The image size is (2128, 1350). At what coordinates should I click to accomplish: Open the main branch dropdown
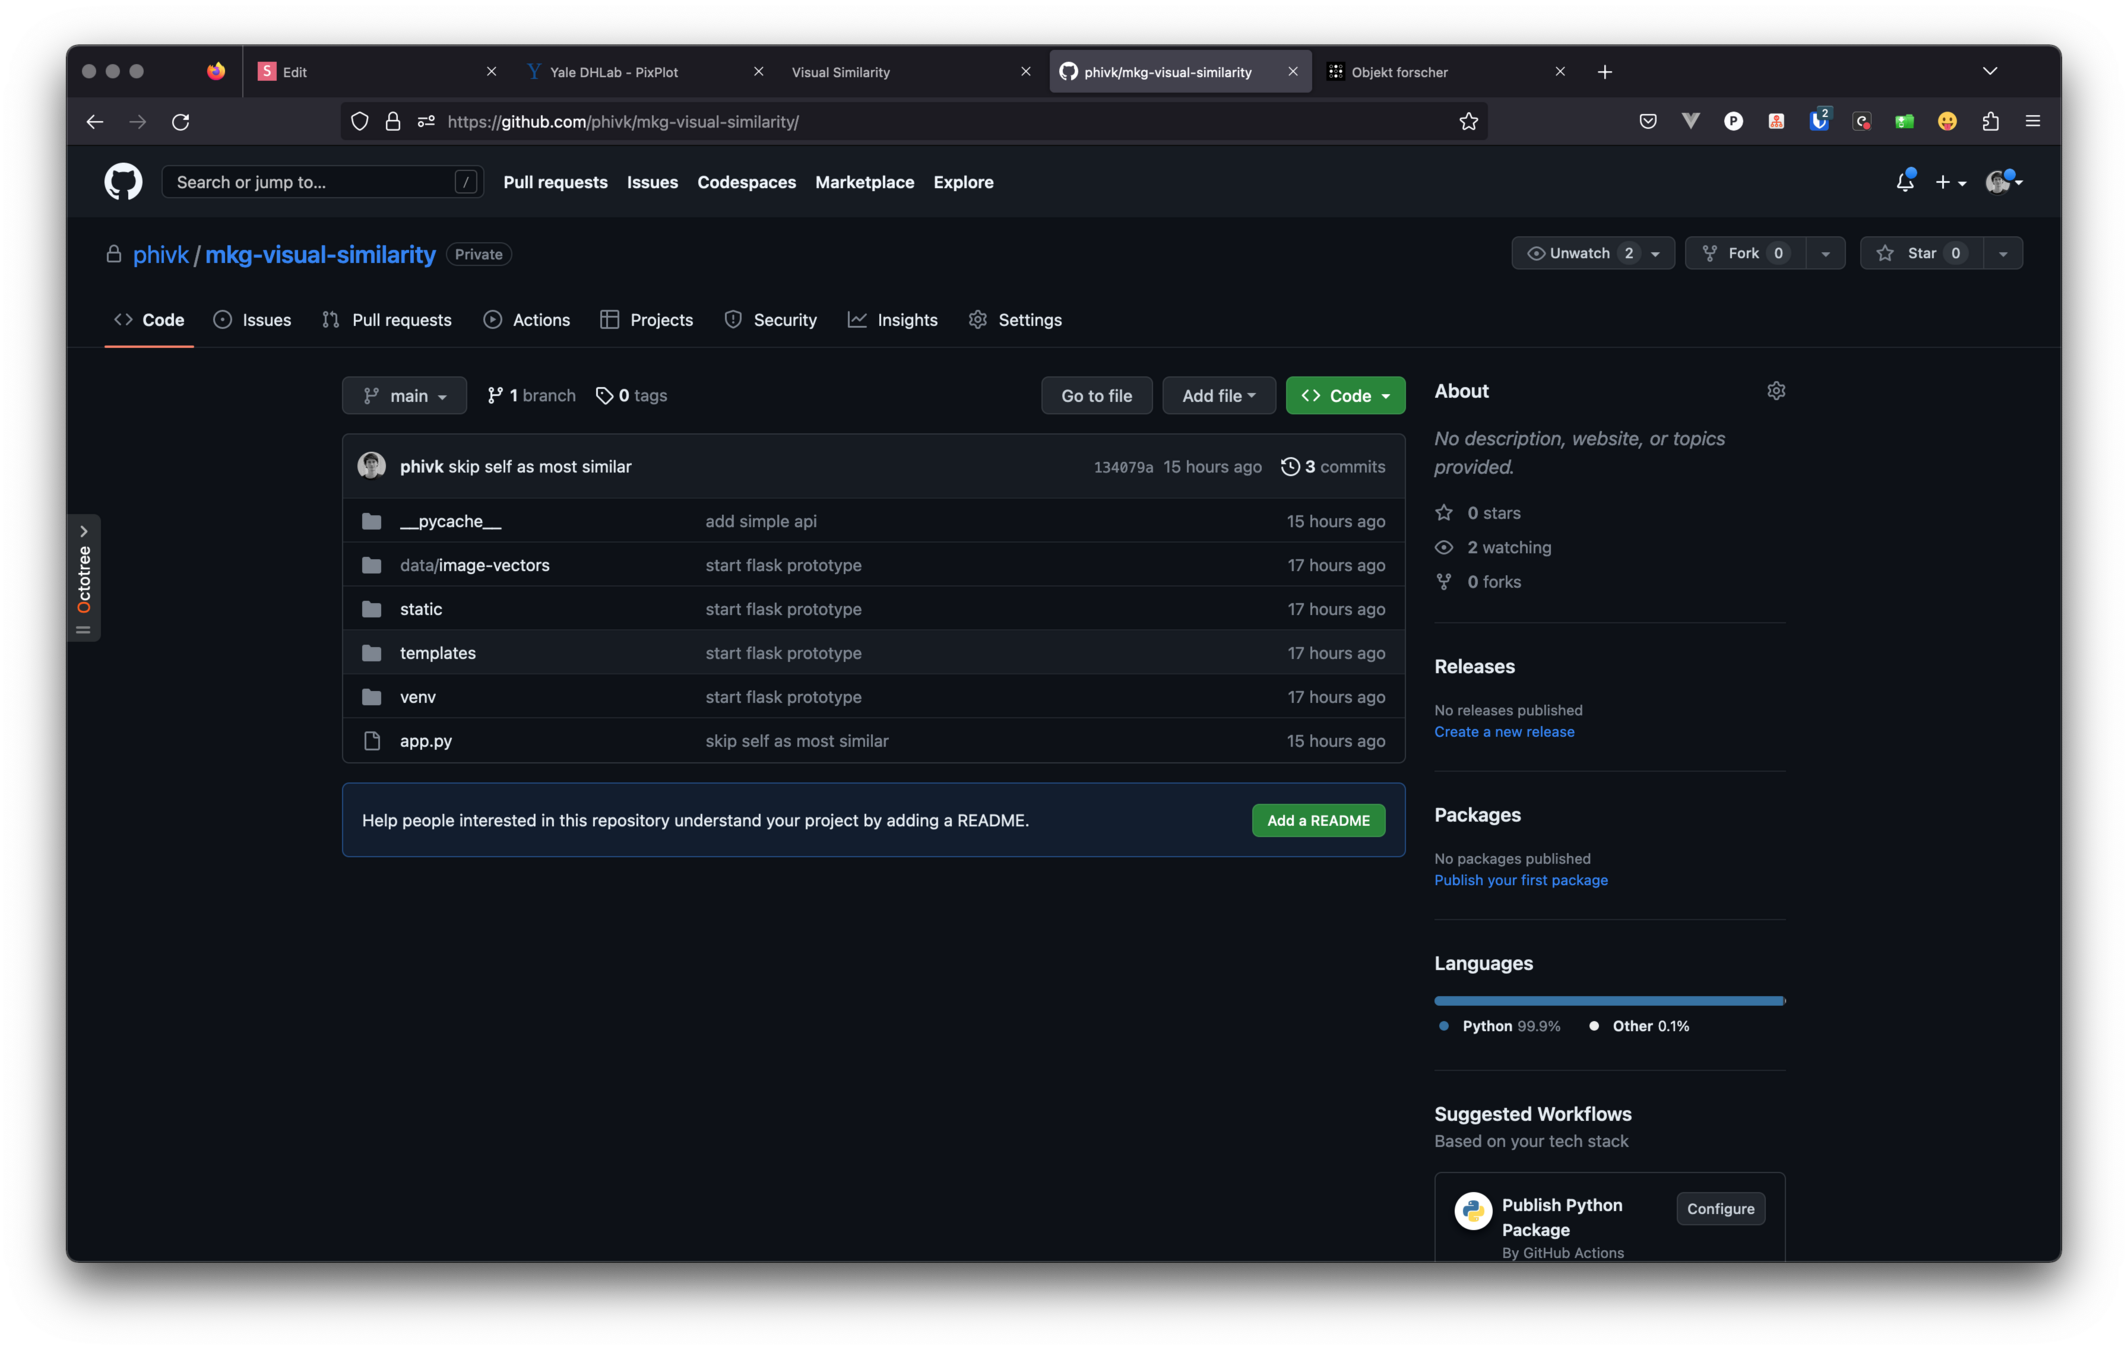[x=404, y=396]
